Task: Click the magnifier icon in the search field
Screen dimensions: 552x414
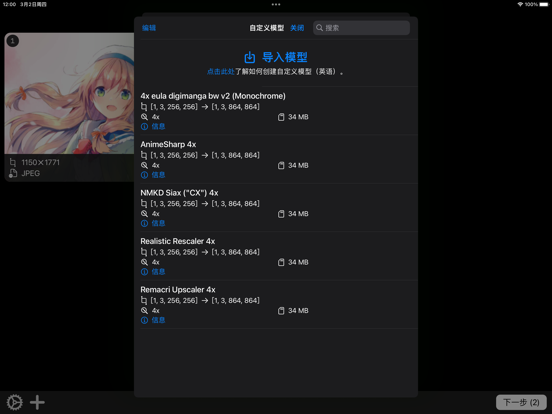Action: point(319,28)
